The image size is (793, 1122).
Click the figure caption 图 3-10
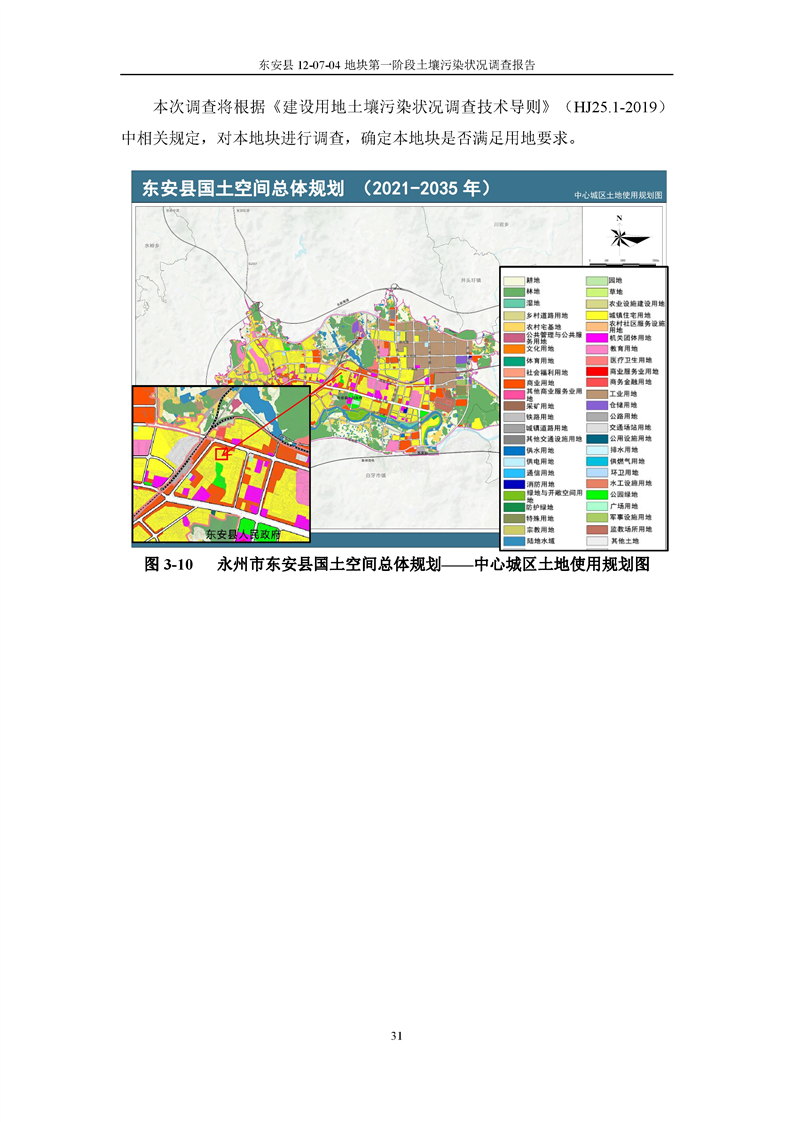pyautogui.click(x=168, y=565)
